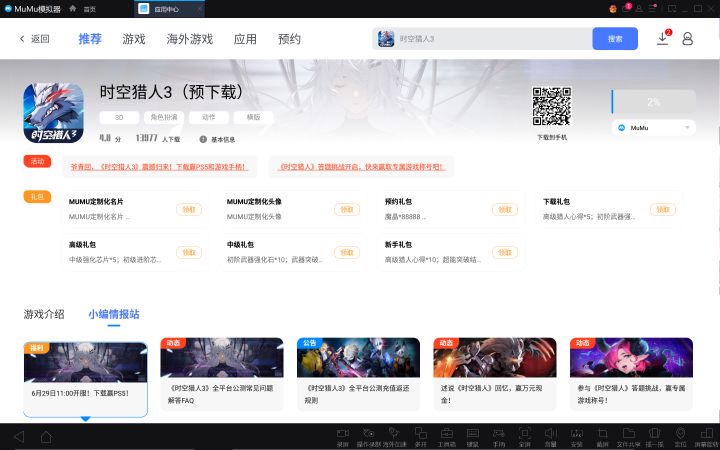Claim the MUMU定制化名片 gift
Screen dimensions: 720x450
pos(189,209)
